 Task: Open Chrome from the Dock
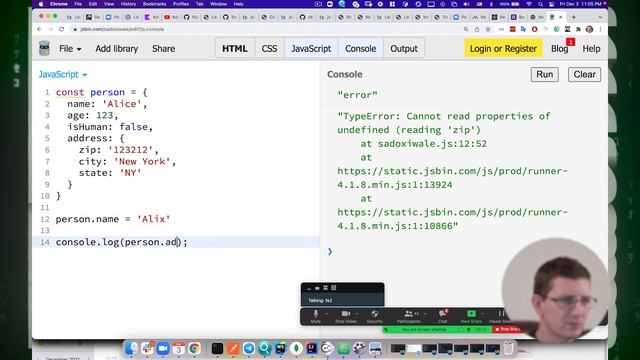(194, 348)
